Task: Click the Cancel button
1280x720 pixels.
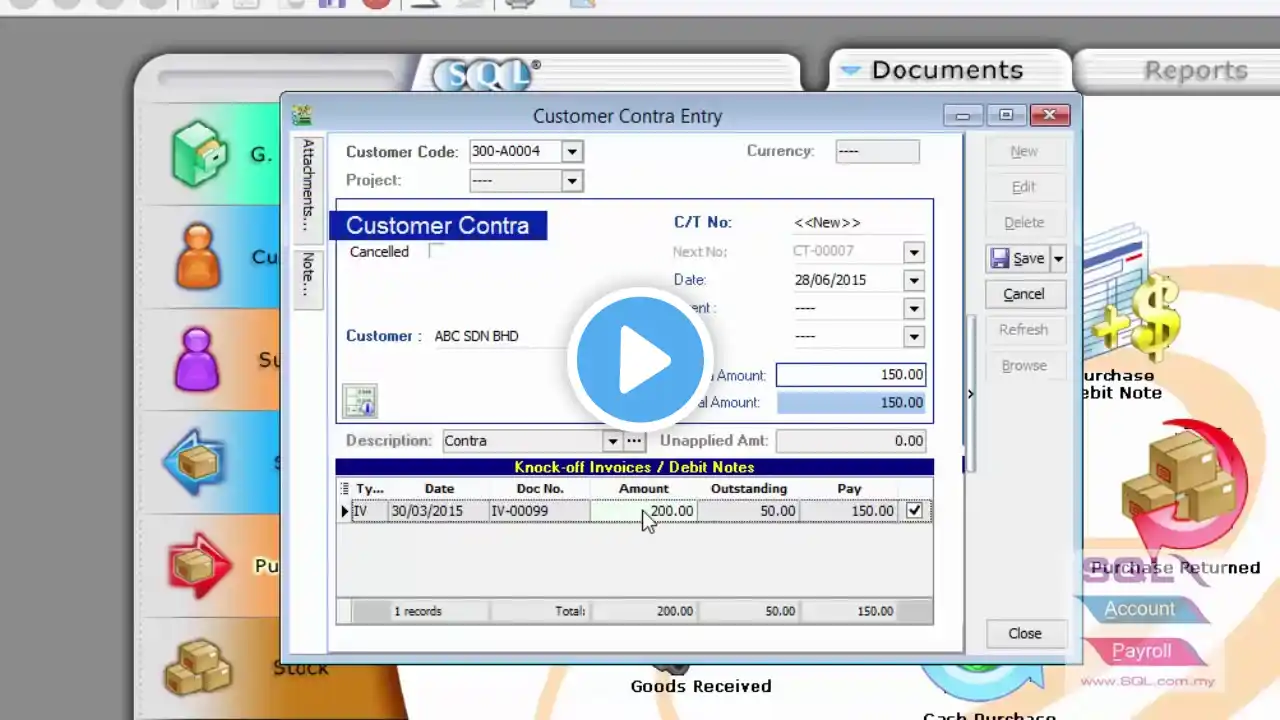Action: click(1024, 294)
